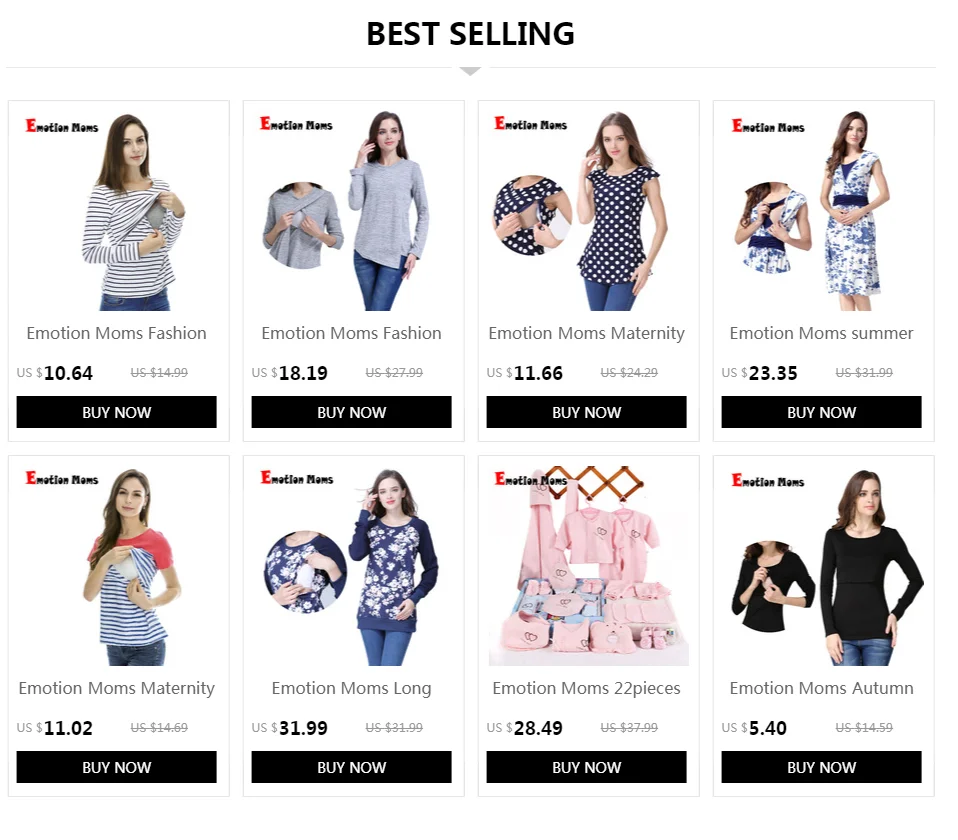Open the gray long-sleeve top product image

pyautogui.click(x=351, y=210)
